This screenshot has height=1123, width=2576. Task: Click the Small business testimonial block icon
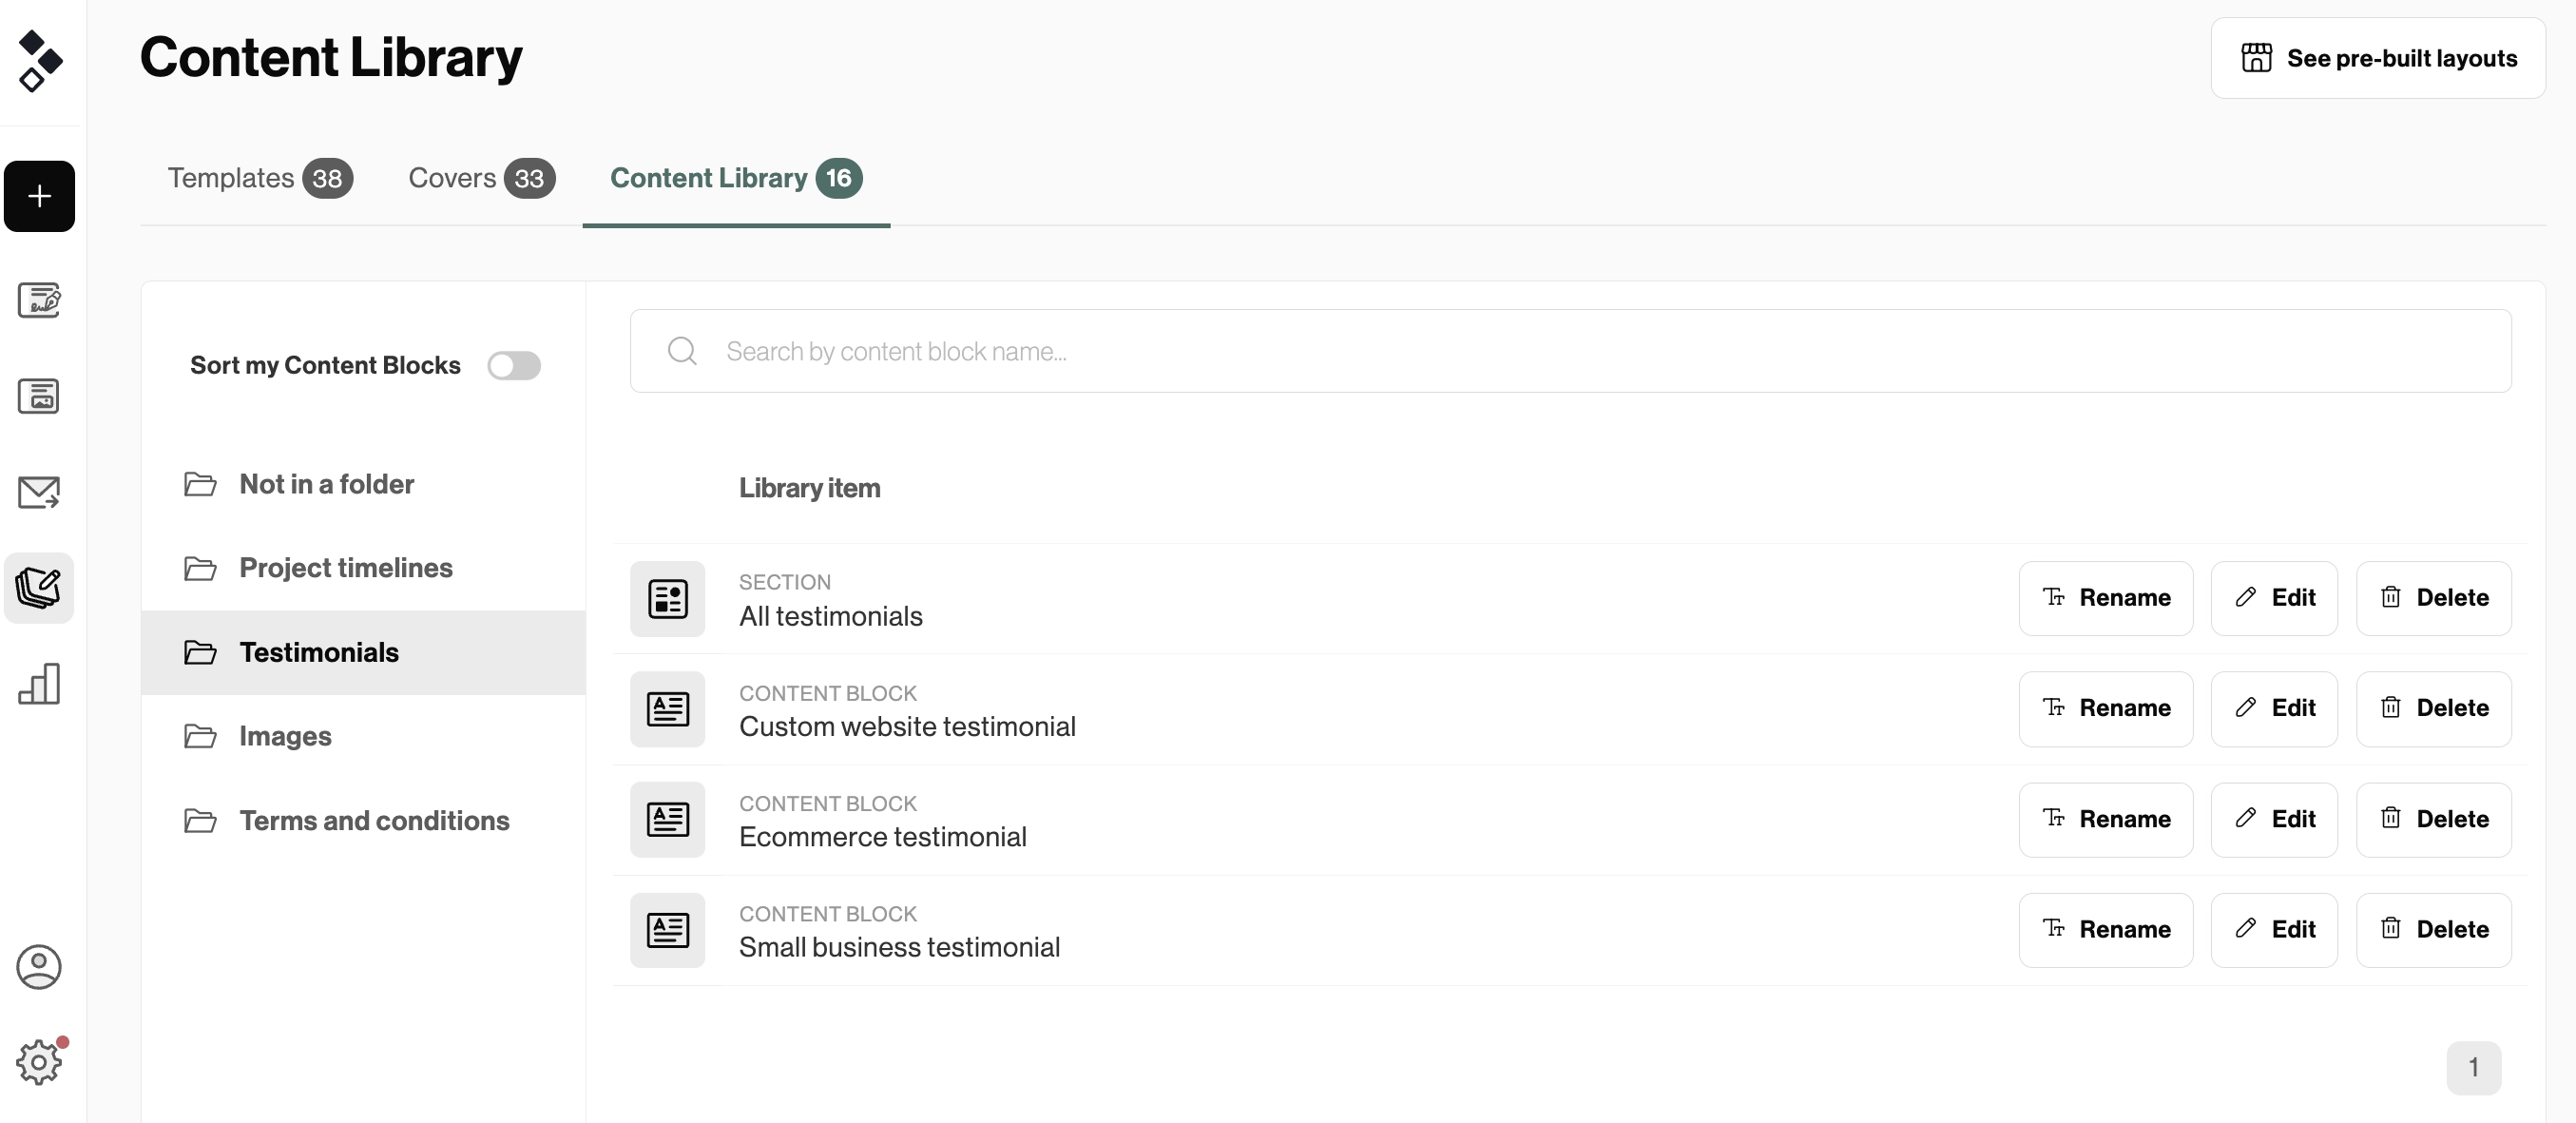coord(667,930)
